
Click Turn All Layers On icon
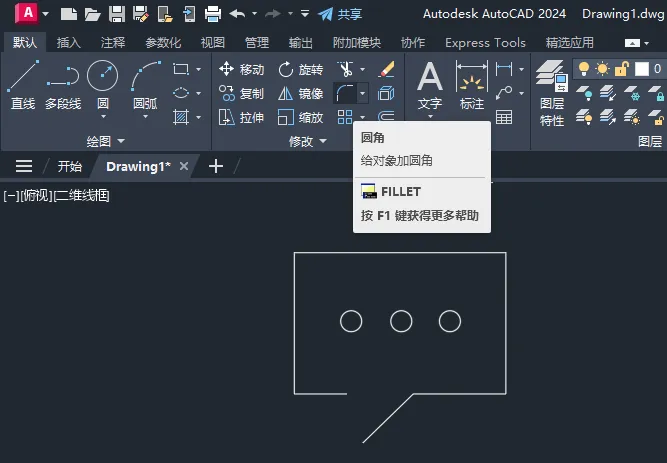pyautogui.click(x=584, y=117)
